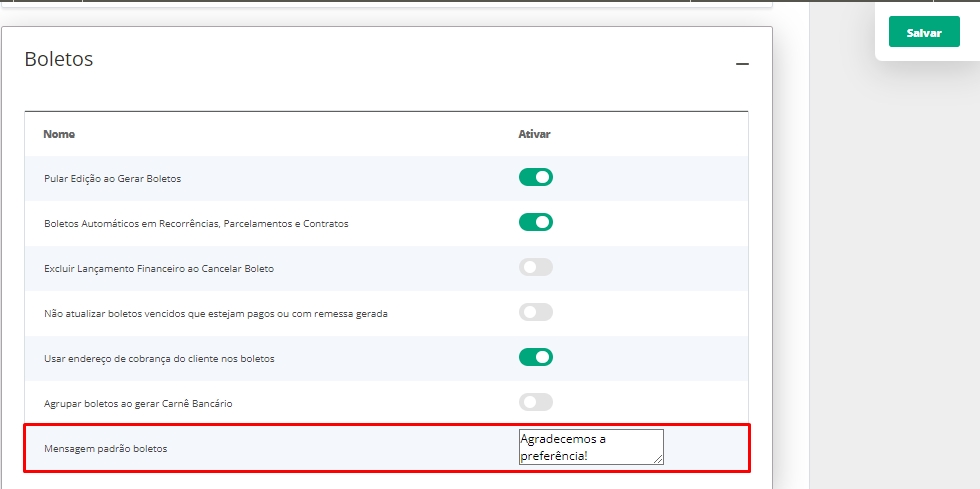Disable Pular Edição ao Gerar Boletos toggle
The image size is (980, 489).
535,177
